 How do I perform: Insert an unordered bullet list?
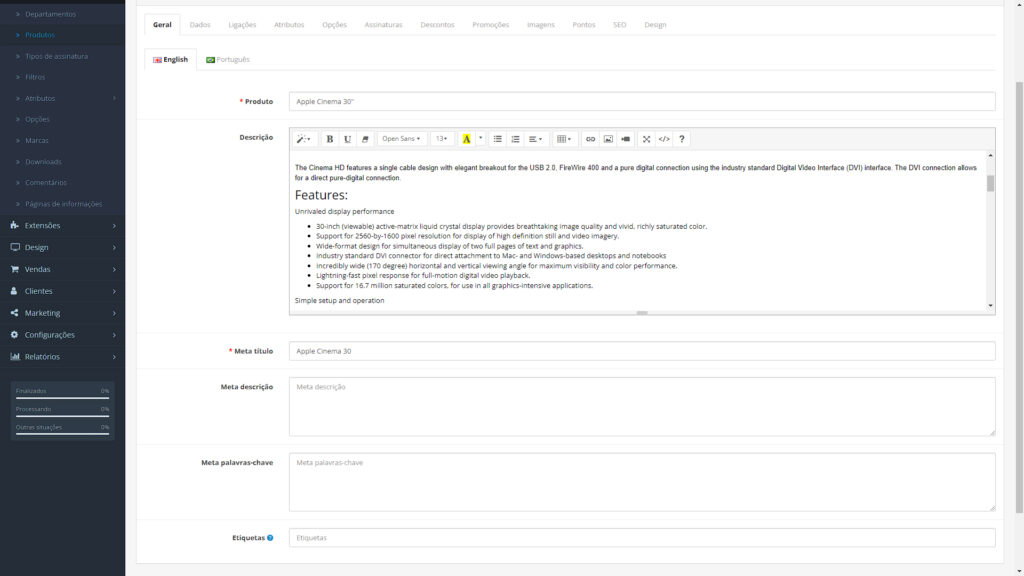pyautogui.click(x=498, y=139)
